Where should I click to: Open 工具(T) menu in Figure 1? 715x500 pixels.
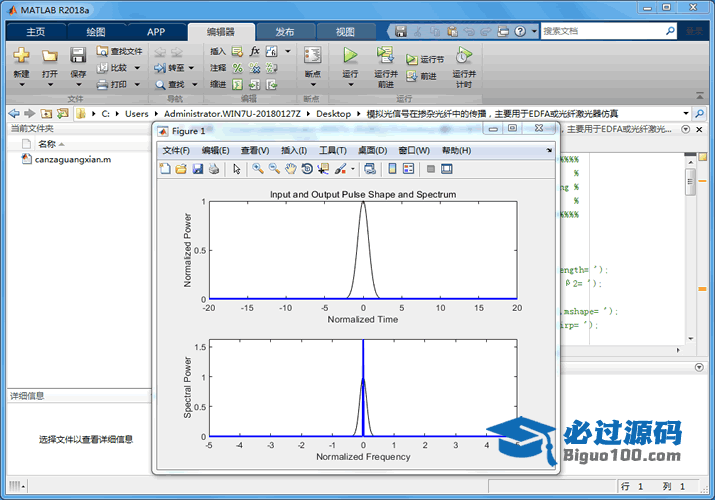[x=333, y=150]
